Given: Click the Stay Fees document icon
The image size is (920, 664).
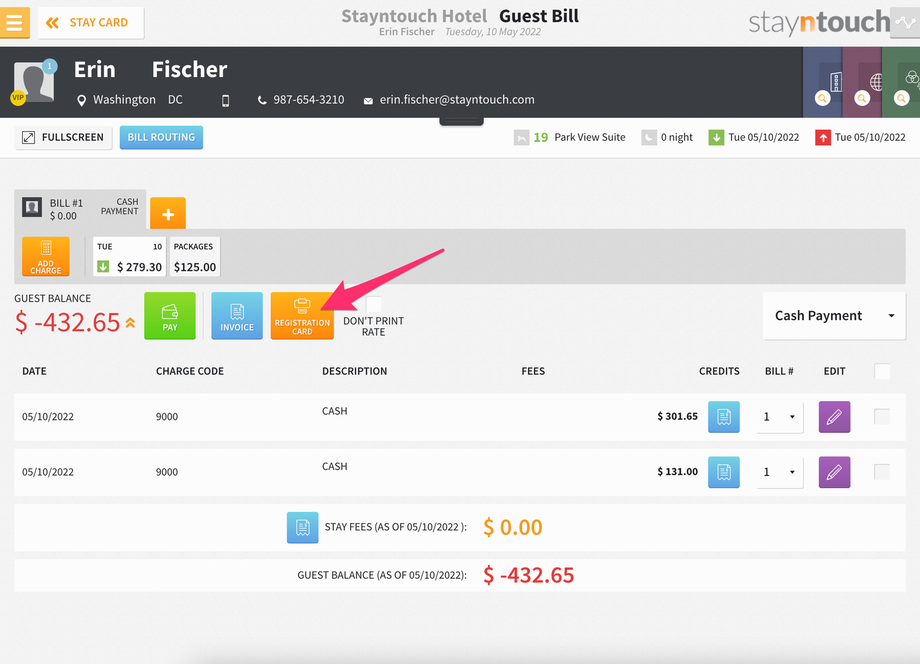Looking at the screenshot, I should pyautogui.click(x=303, y=527).
